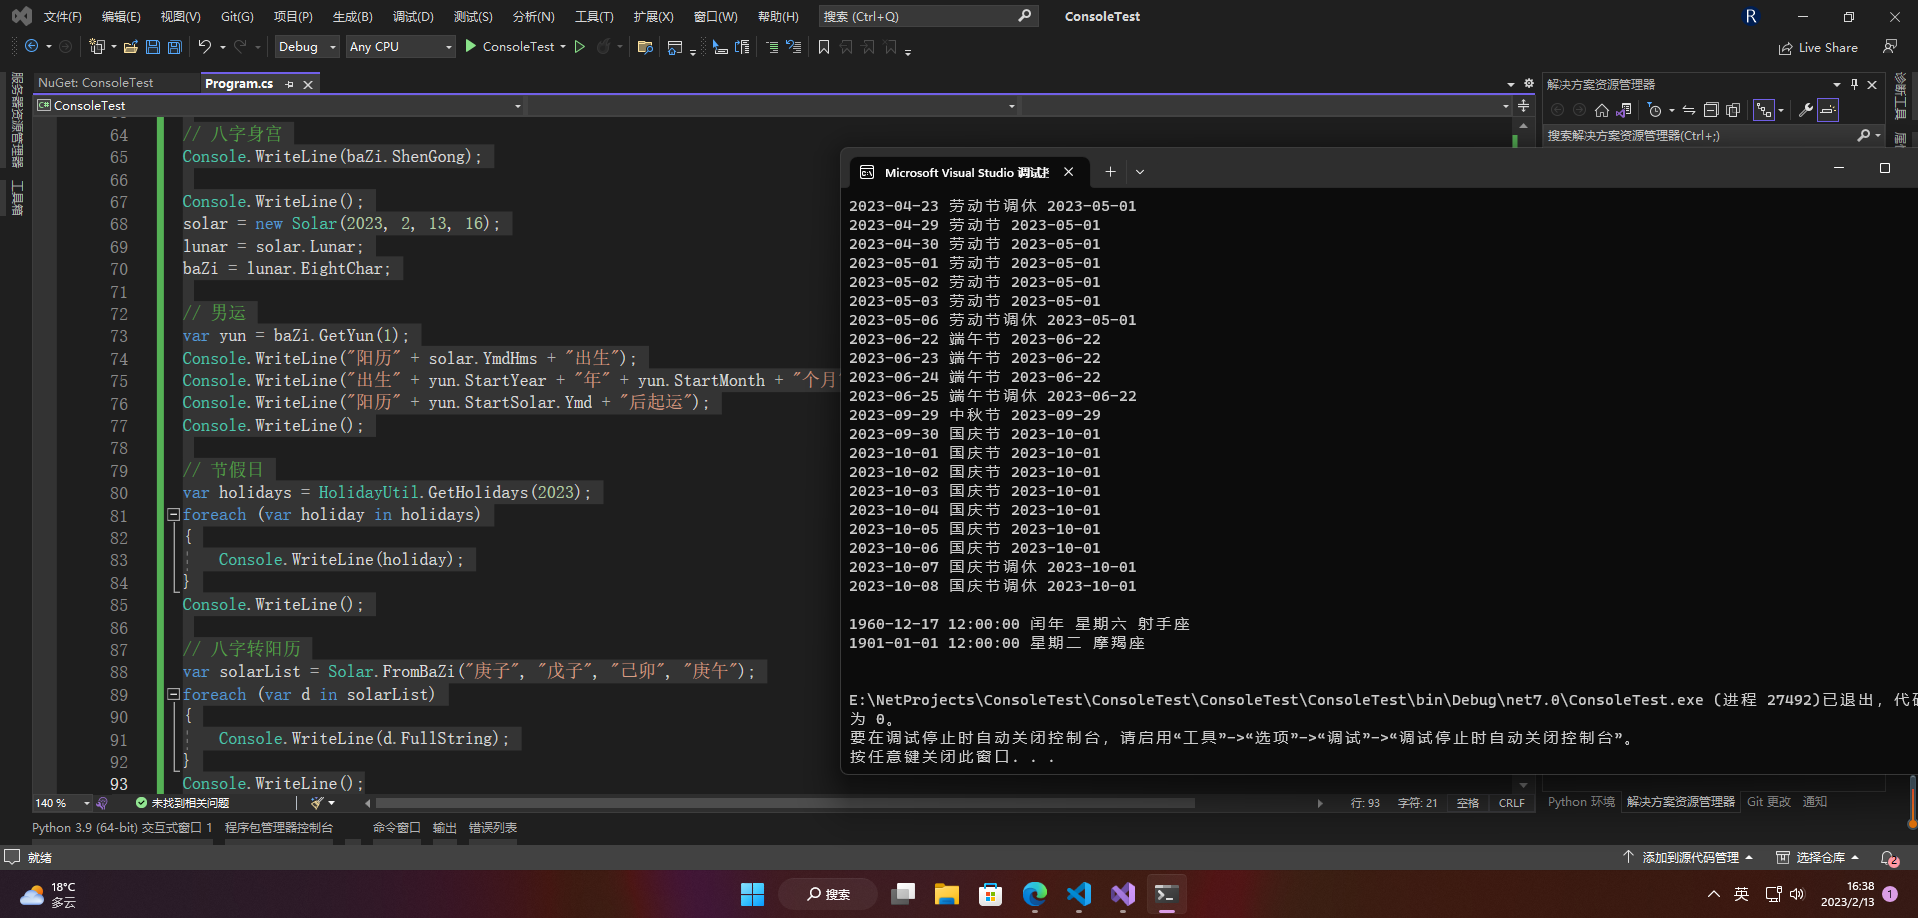Screen dimensions: 1918x918
Task: Open the 错误列表 tab at the bottom
Action: click(x=493, y=828)
